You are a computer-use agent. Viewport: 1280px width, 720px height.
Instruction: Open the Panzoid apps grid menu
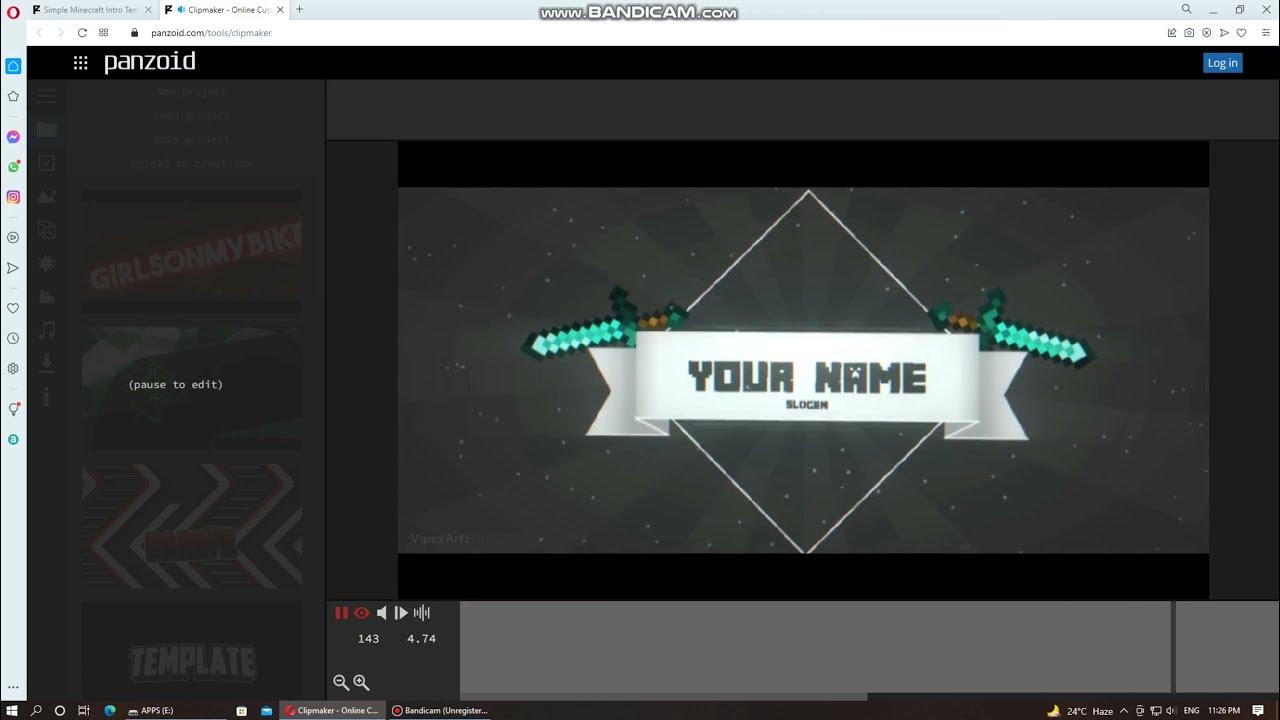pos(80,62)
